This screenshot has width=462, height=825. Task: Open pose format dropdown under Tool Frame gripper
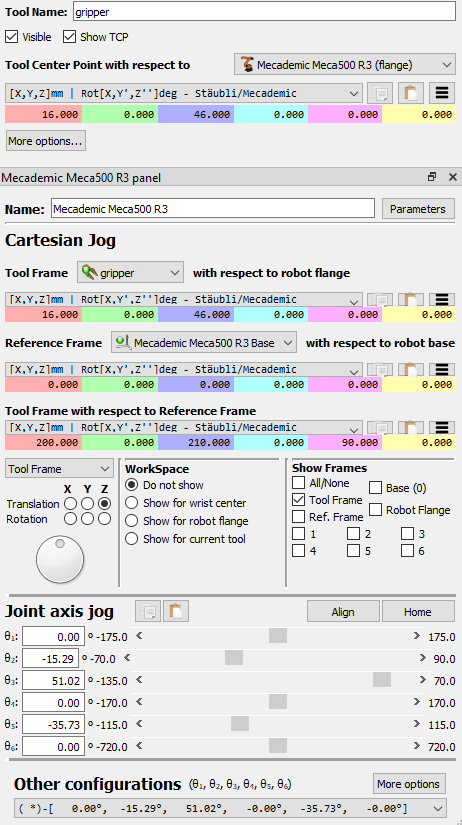(184, 299)
